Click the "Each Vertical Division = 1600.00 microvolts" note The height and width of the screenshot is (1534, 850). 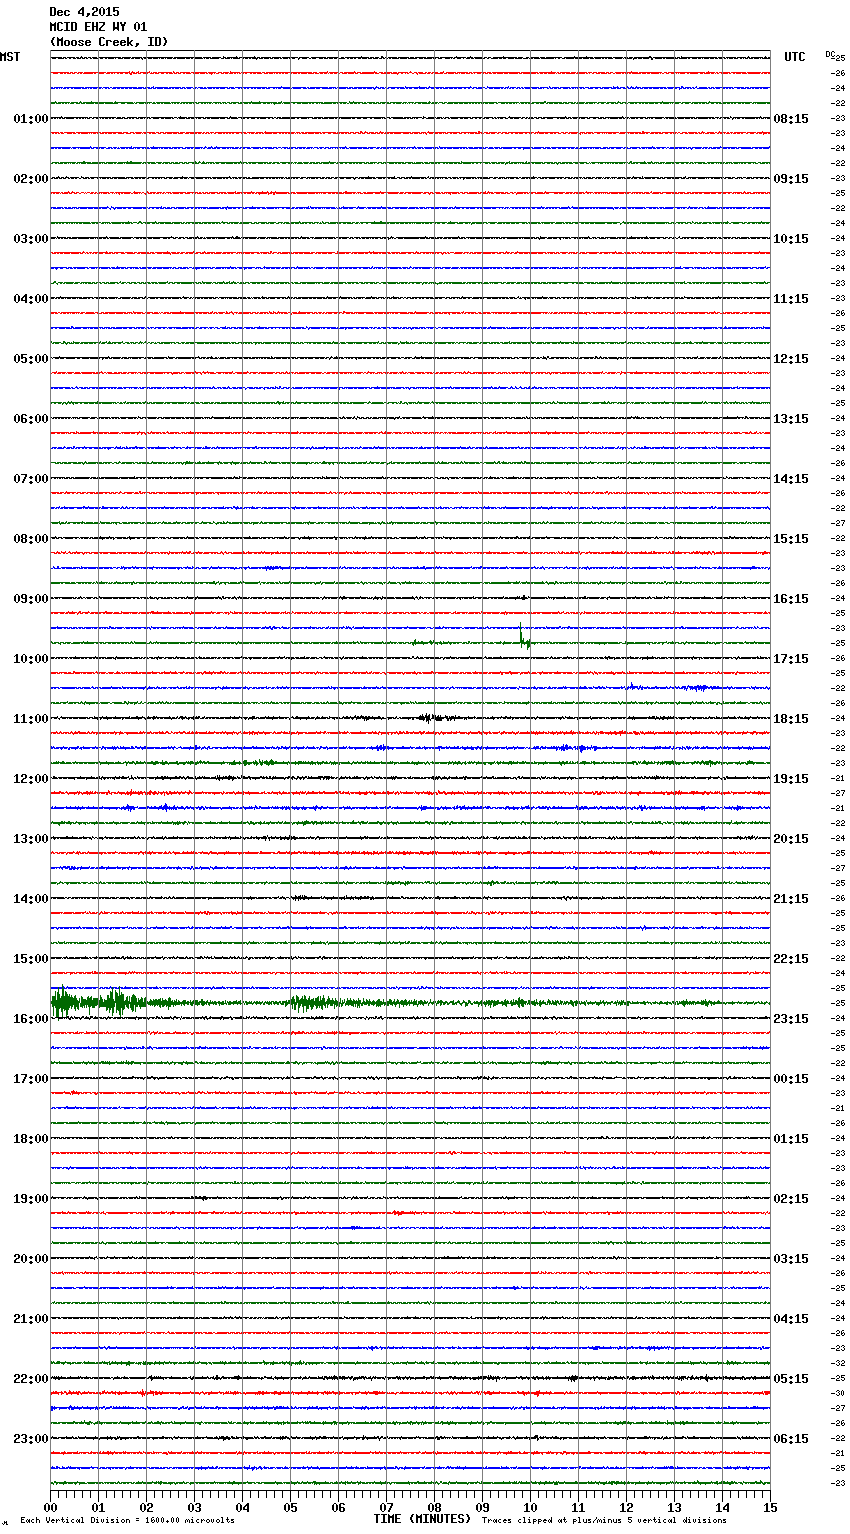click(127, 1520)
